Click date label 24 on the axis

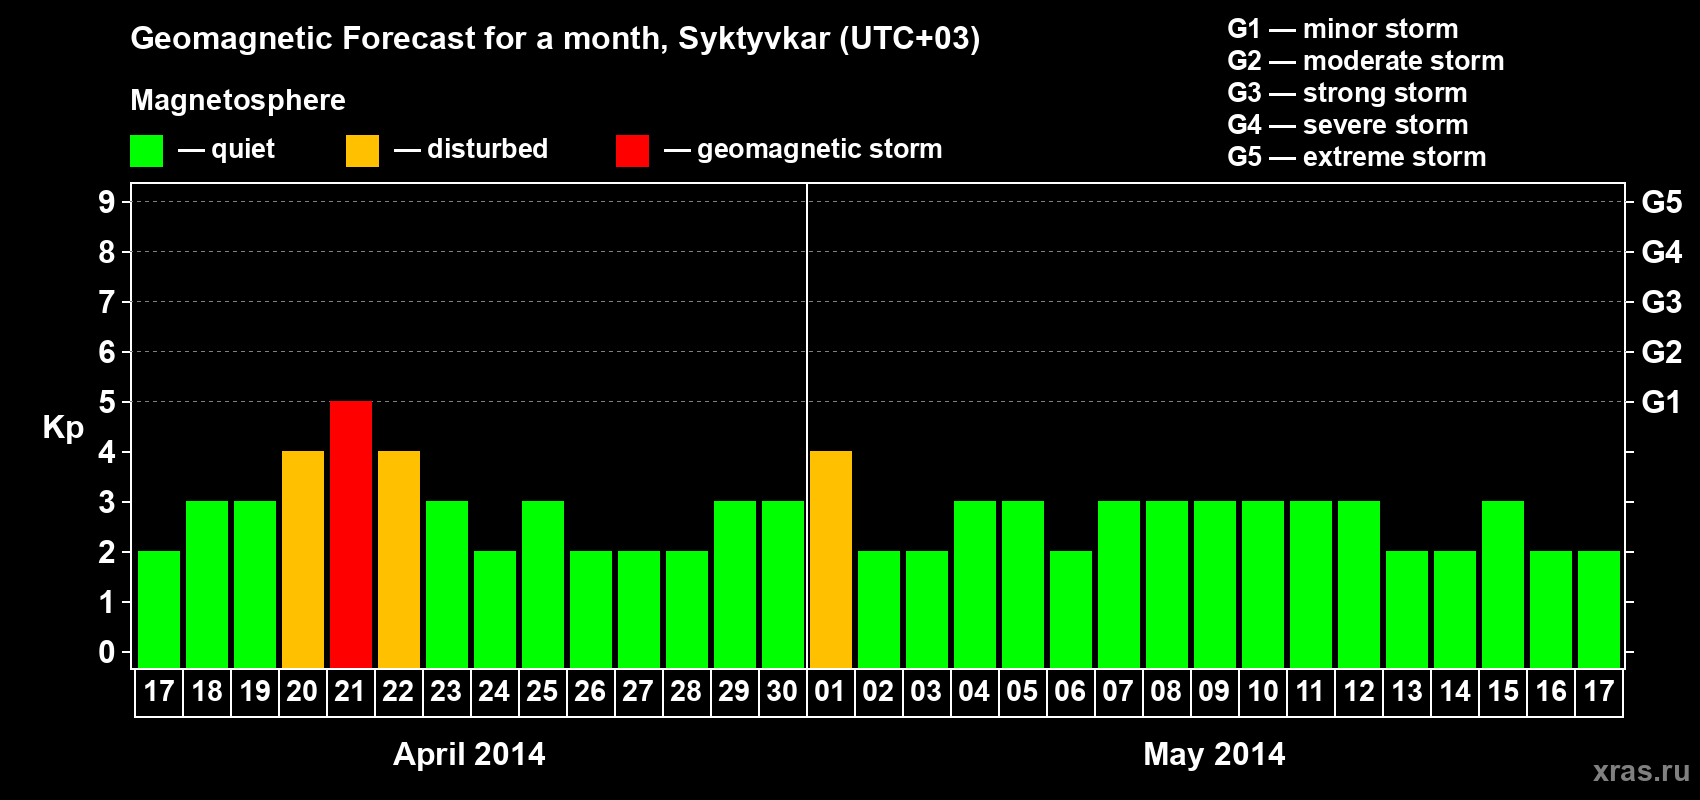pyautogui.click(x=494, y=692)
